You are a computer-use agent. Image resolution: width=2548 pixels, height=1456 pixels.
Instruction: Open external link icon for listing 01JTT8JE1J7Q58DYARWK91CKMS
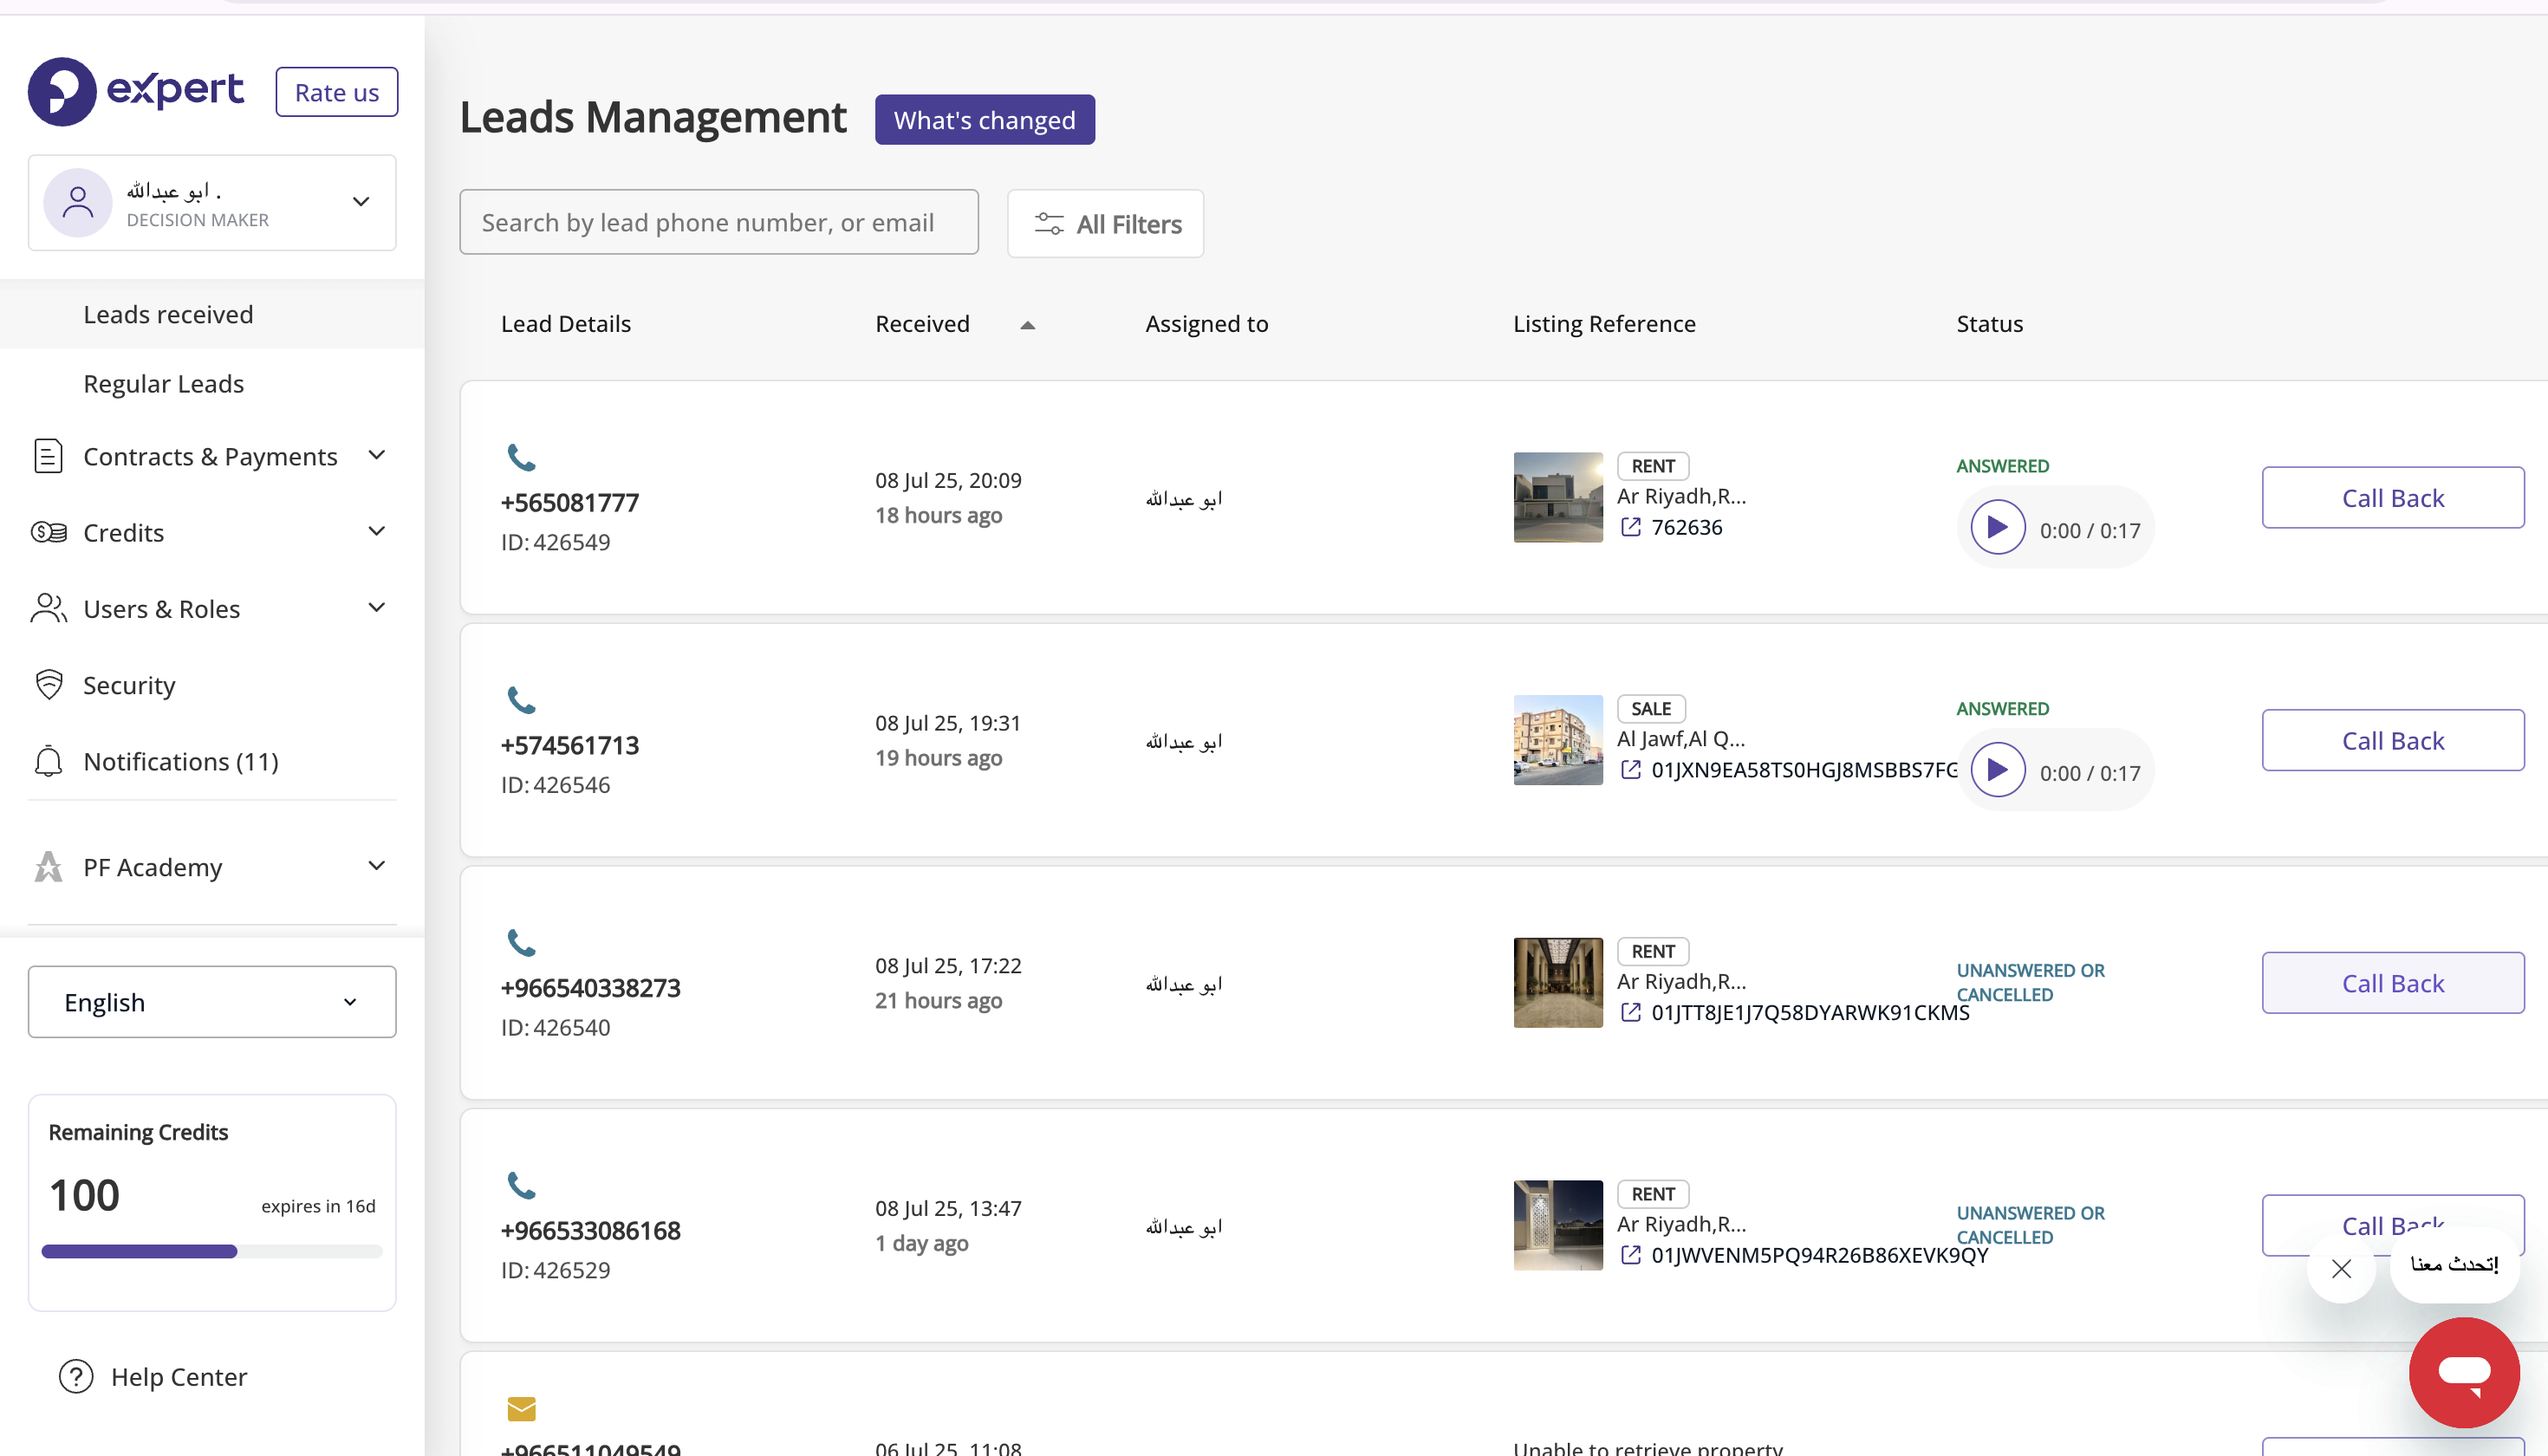1630,1012
